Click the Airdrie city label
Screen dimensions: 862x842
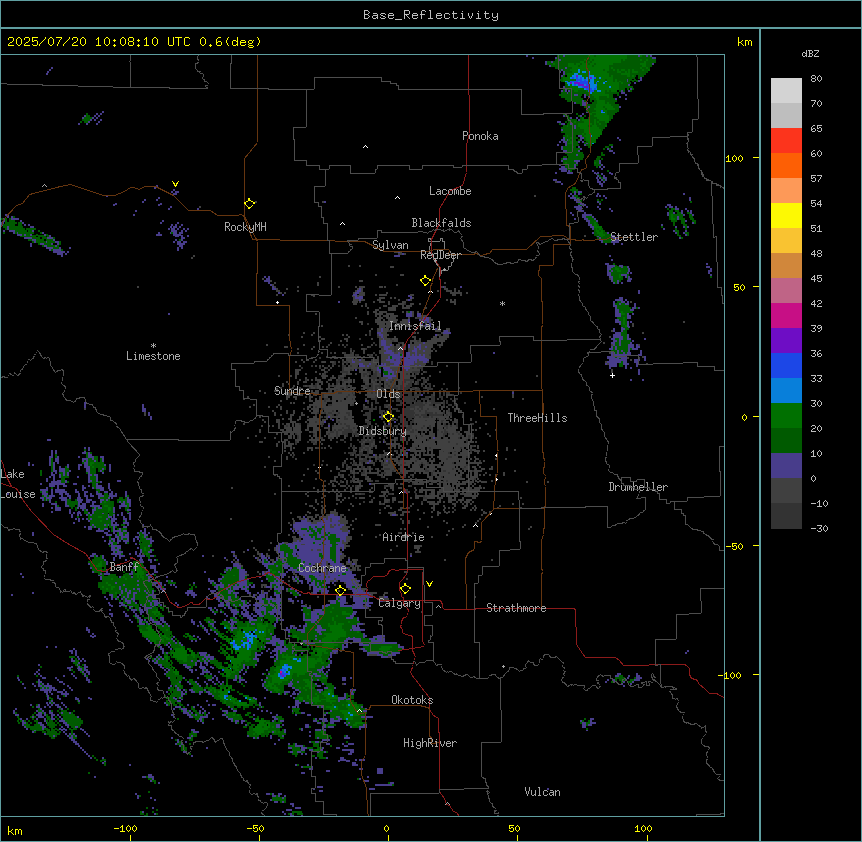pyautogui.click(x=403, y=537)
